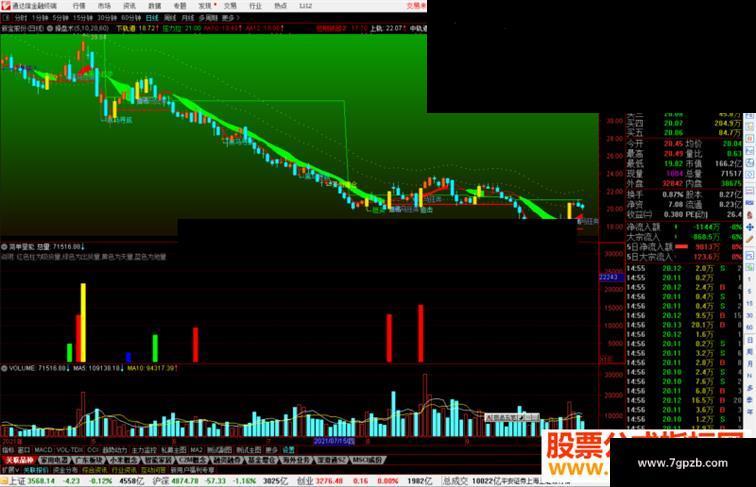Select 15-minute period in right sidebar
This screenshot has width=756, height=487.
[750, 303]
